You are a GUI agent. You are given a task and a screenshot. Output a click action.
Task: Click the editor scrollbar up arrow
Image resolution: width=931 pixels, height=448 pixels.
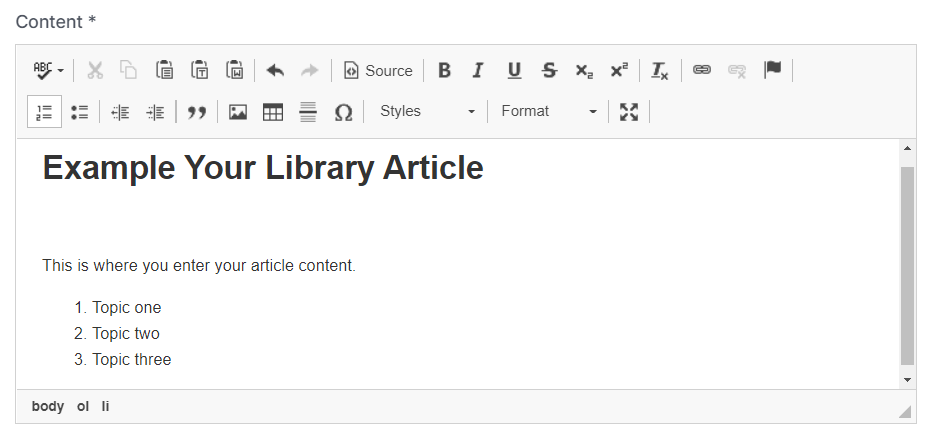(x=907, y=148)
